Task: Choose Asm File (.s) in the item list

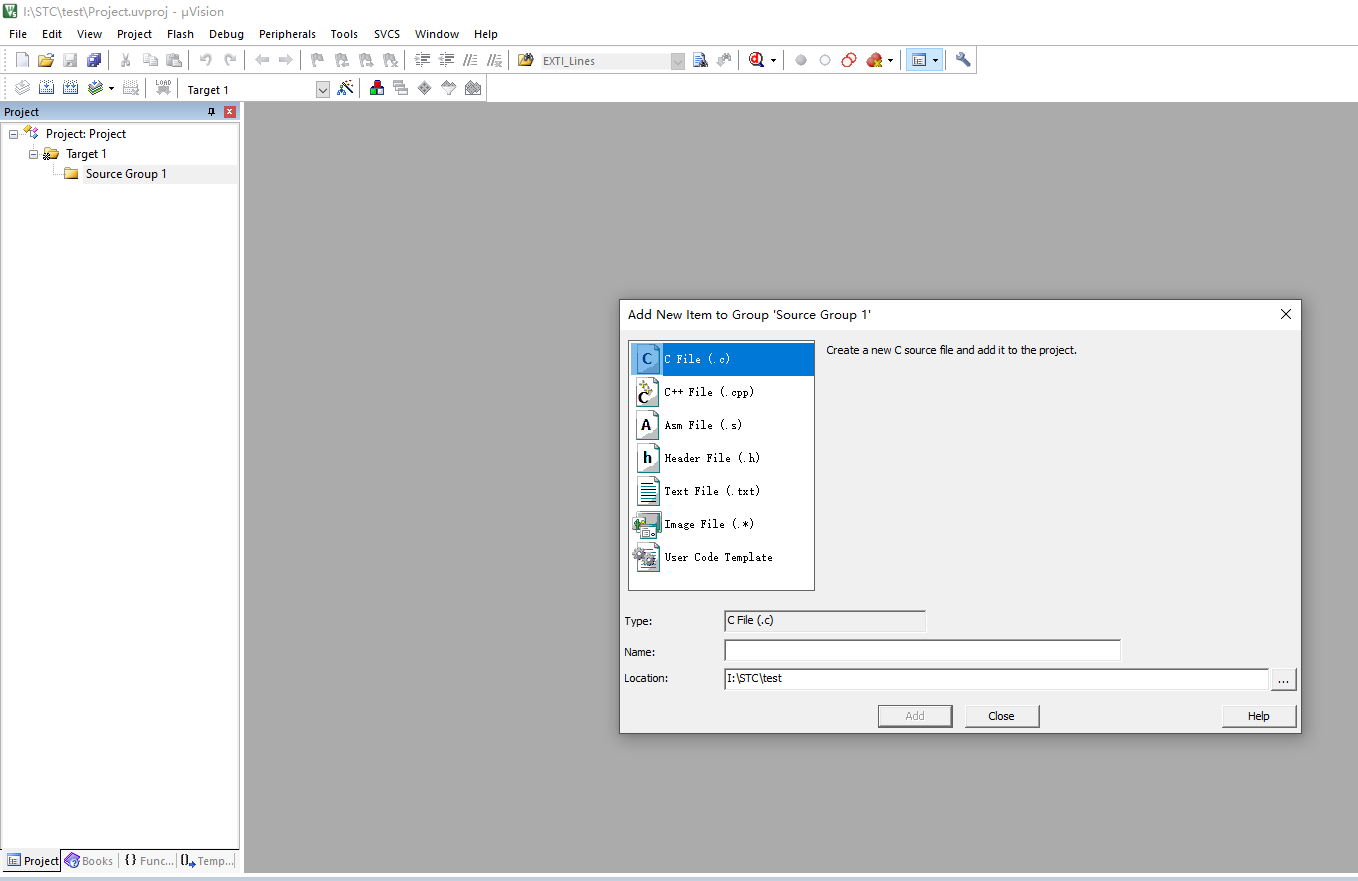Action: 722,425
